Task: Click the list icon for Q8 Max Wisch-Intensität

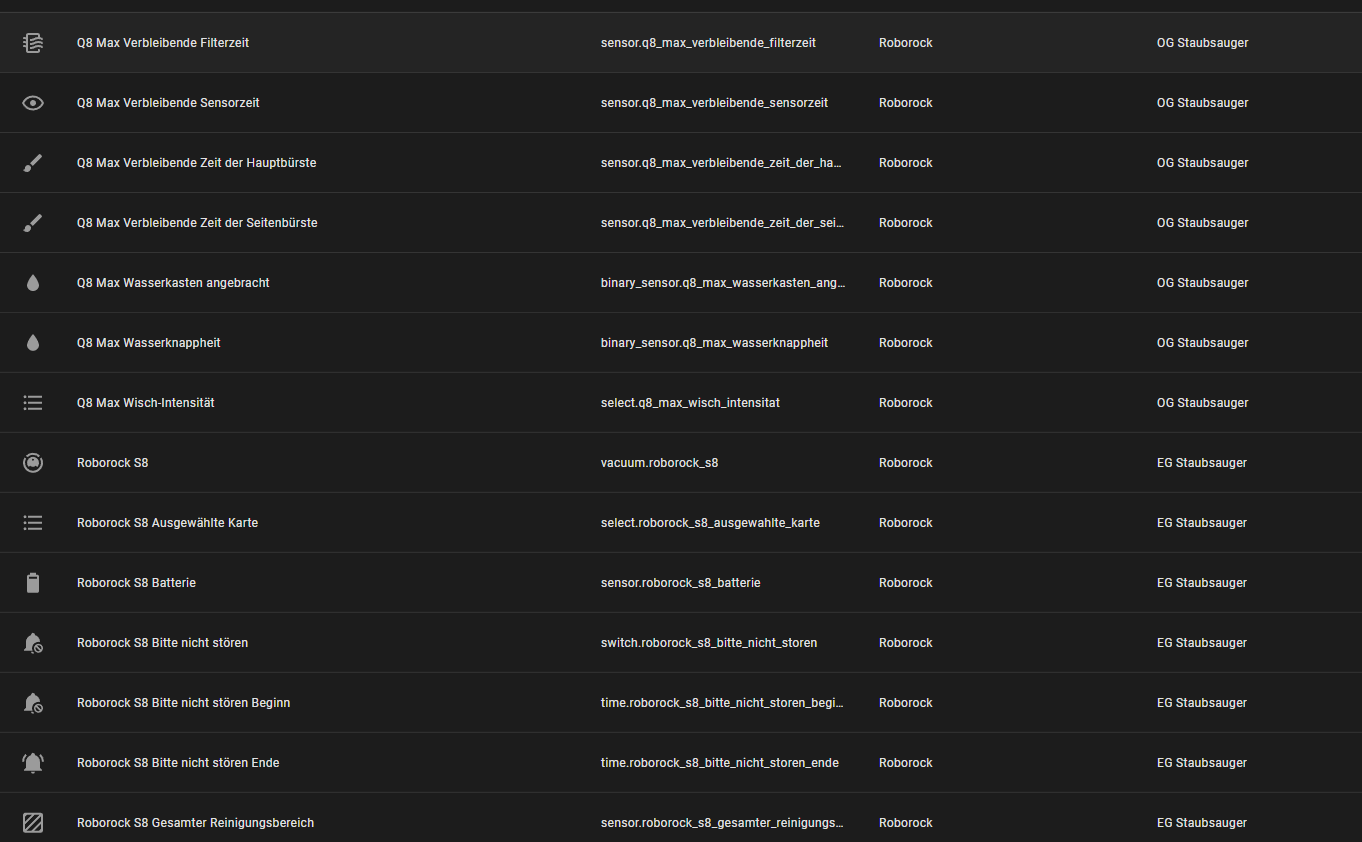Action: (x=33, y=403)
